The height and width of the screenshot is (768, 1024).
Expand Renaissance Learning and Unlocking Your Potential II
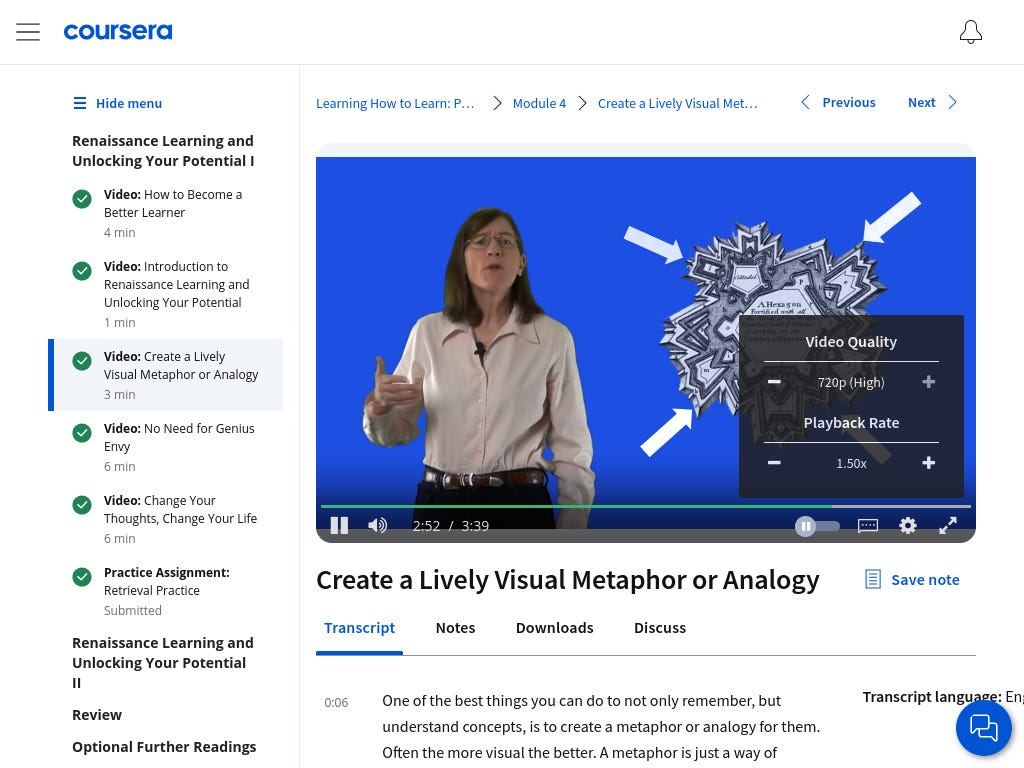pos(163,662)
